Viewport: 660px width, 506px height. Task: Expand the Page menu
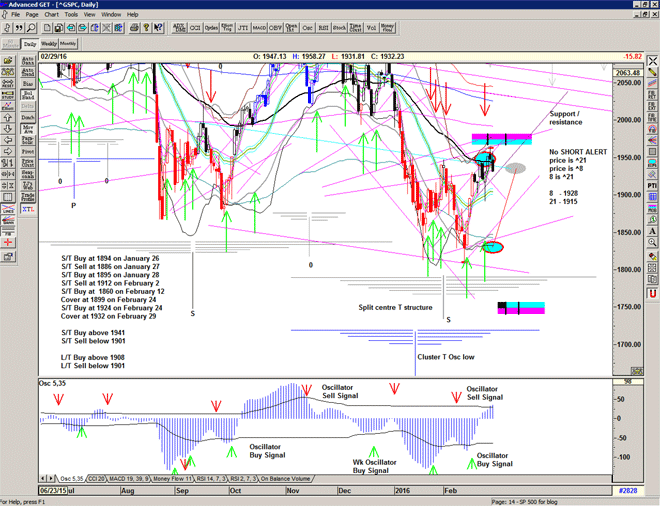[x=32, y=15]
